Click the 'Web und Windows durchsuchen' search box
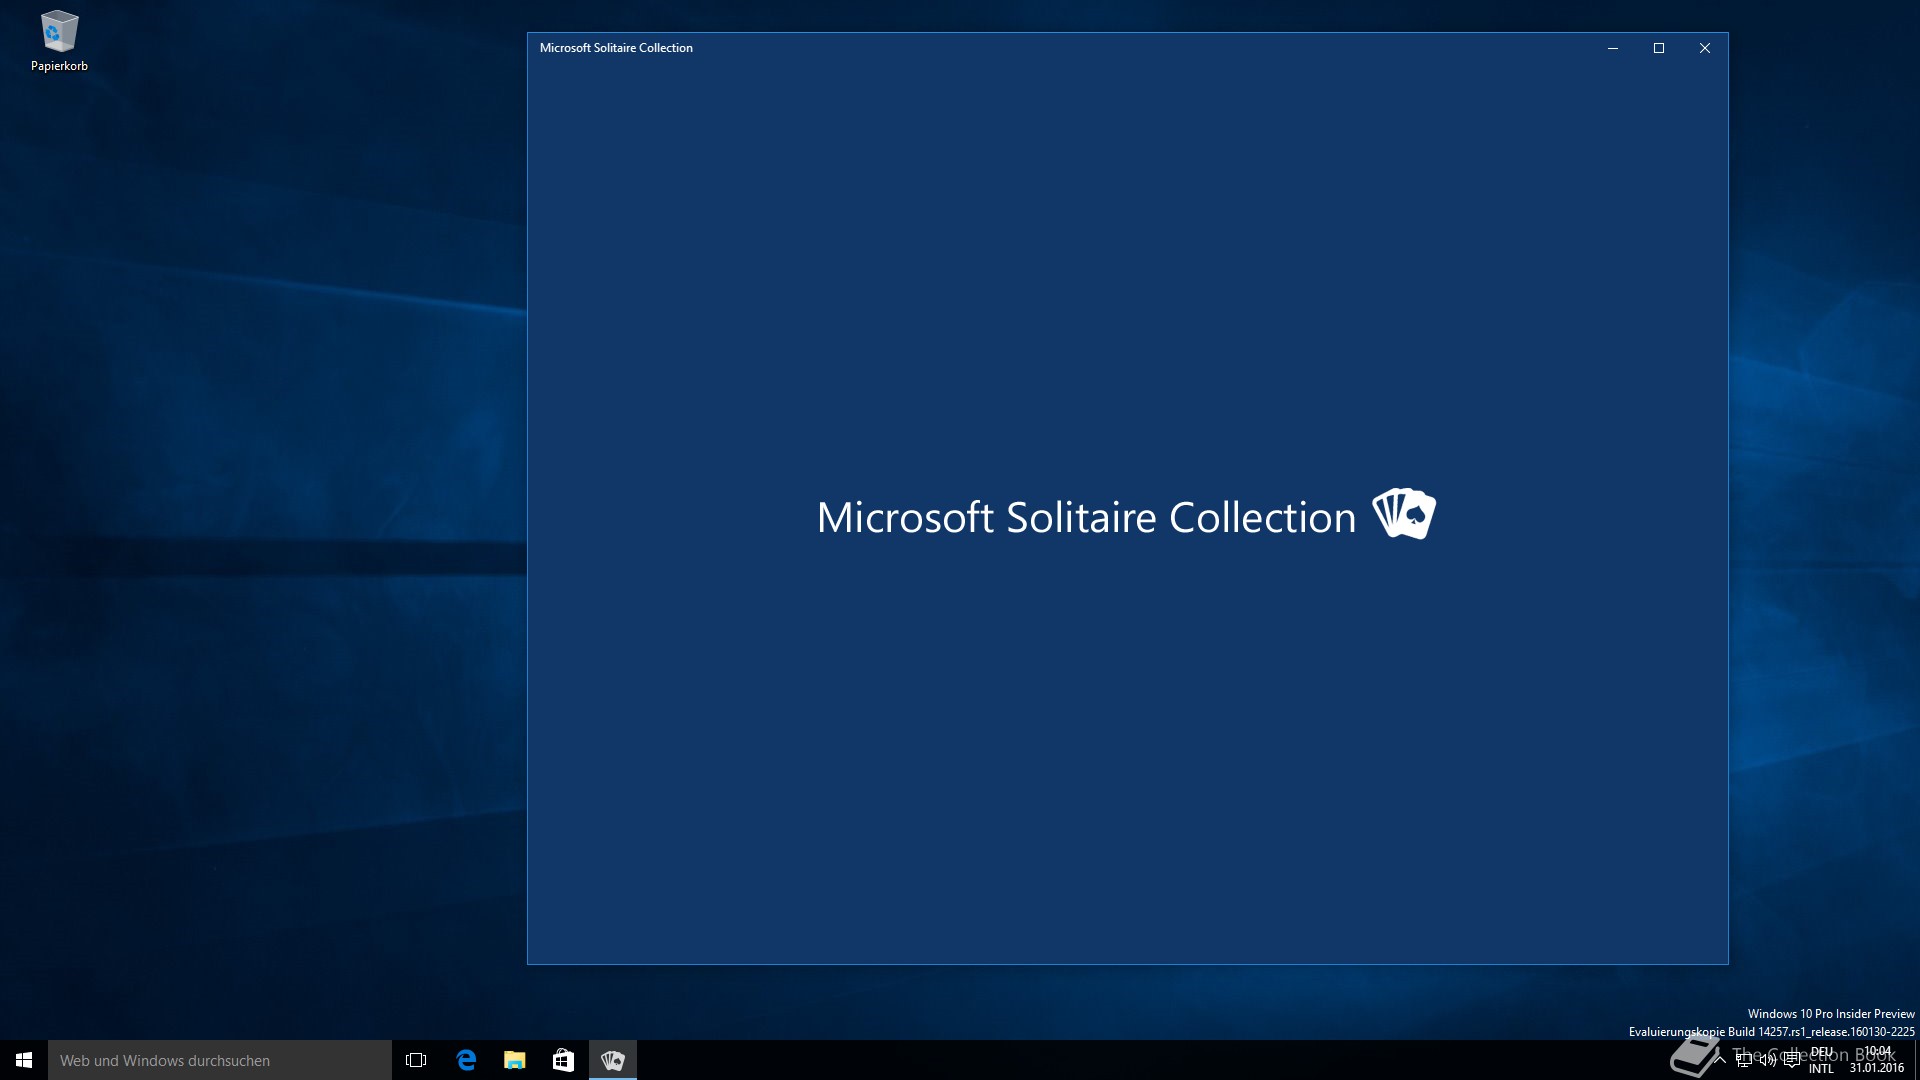1920x1080 pixels. click(x=220, y=1060)
